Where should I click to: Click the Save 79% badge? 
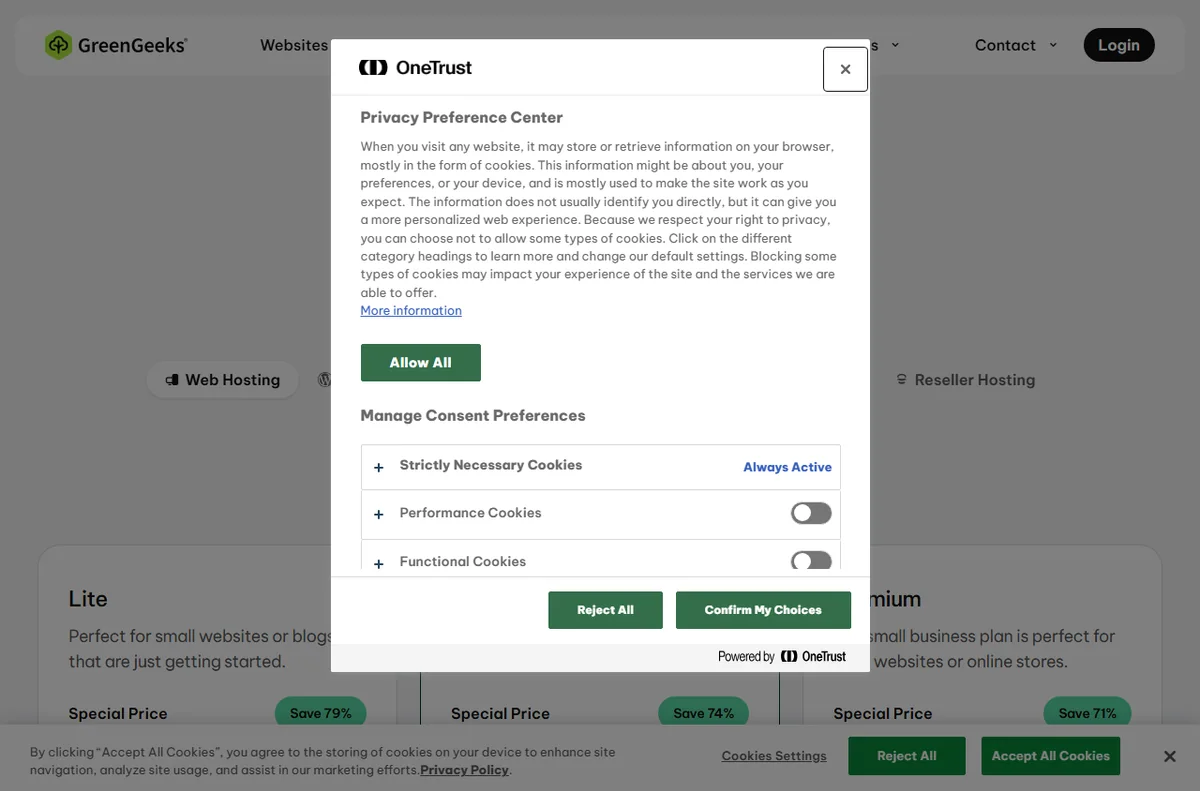coord(321,713)
